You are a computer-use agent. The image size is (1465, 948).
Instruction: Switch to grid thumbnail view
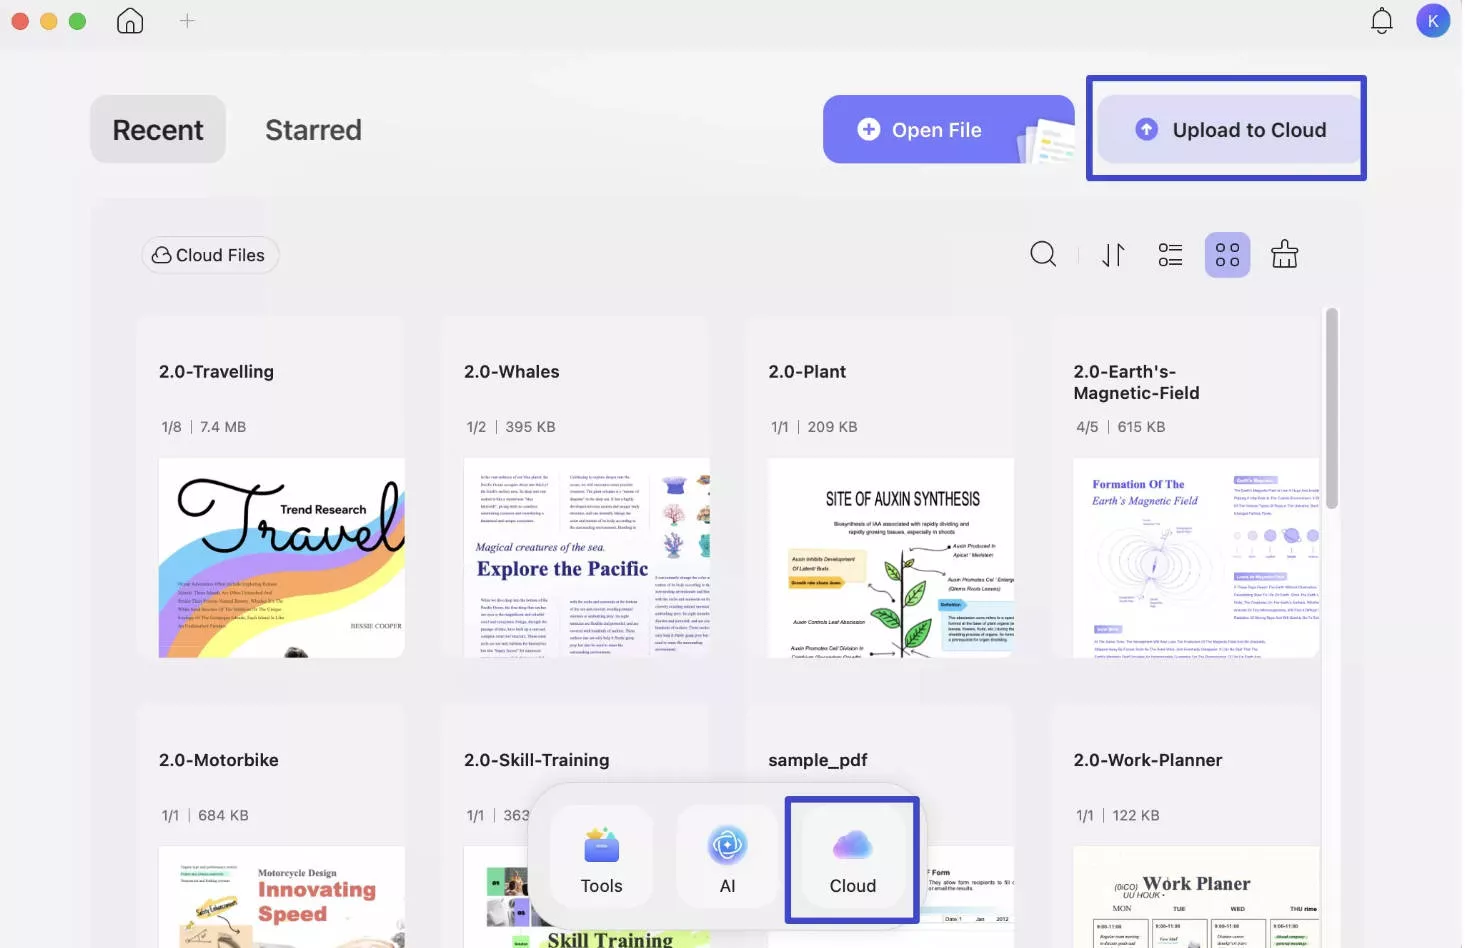[x=1227, y=255]
